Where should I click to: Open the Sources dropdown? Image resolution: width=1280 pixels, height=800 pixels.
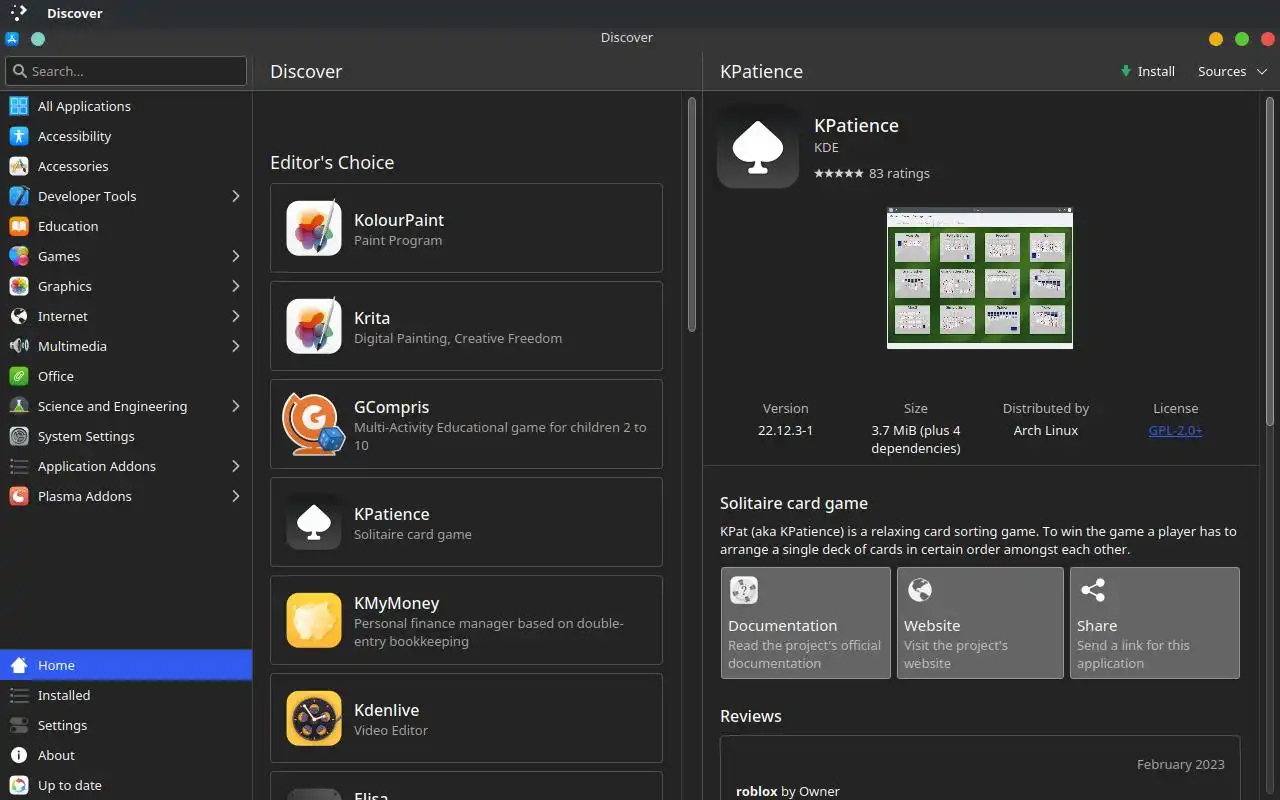click(x=1232, y=71)
